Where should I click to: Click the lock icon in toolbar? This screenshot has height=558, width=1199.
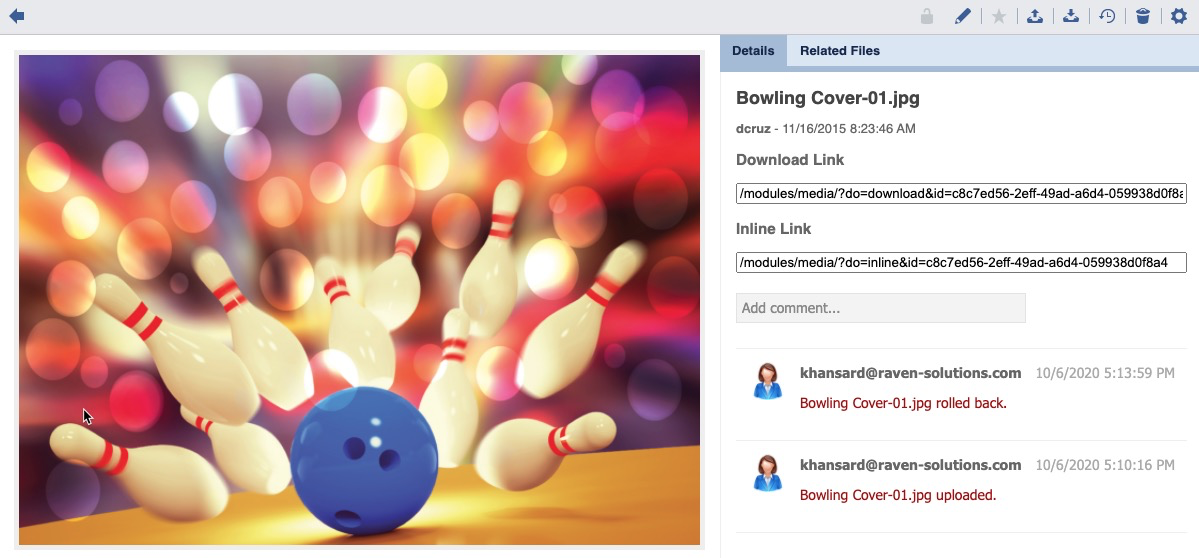(927, 16)
